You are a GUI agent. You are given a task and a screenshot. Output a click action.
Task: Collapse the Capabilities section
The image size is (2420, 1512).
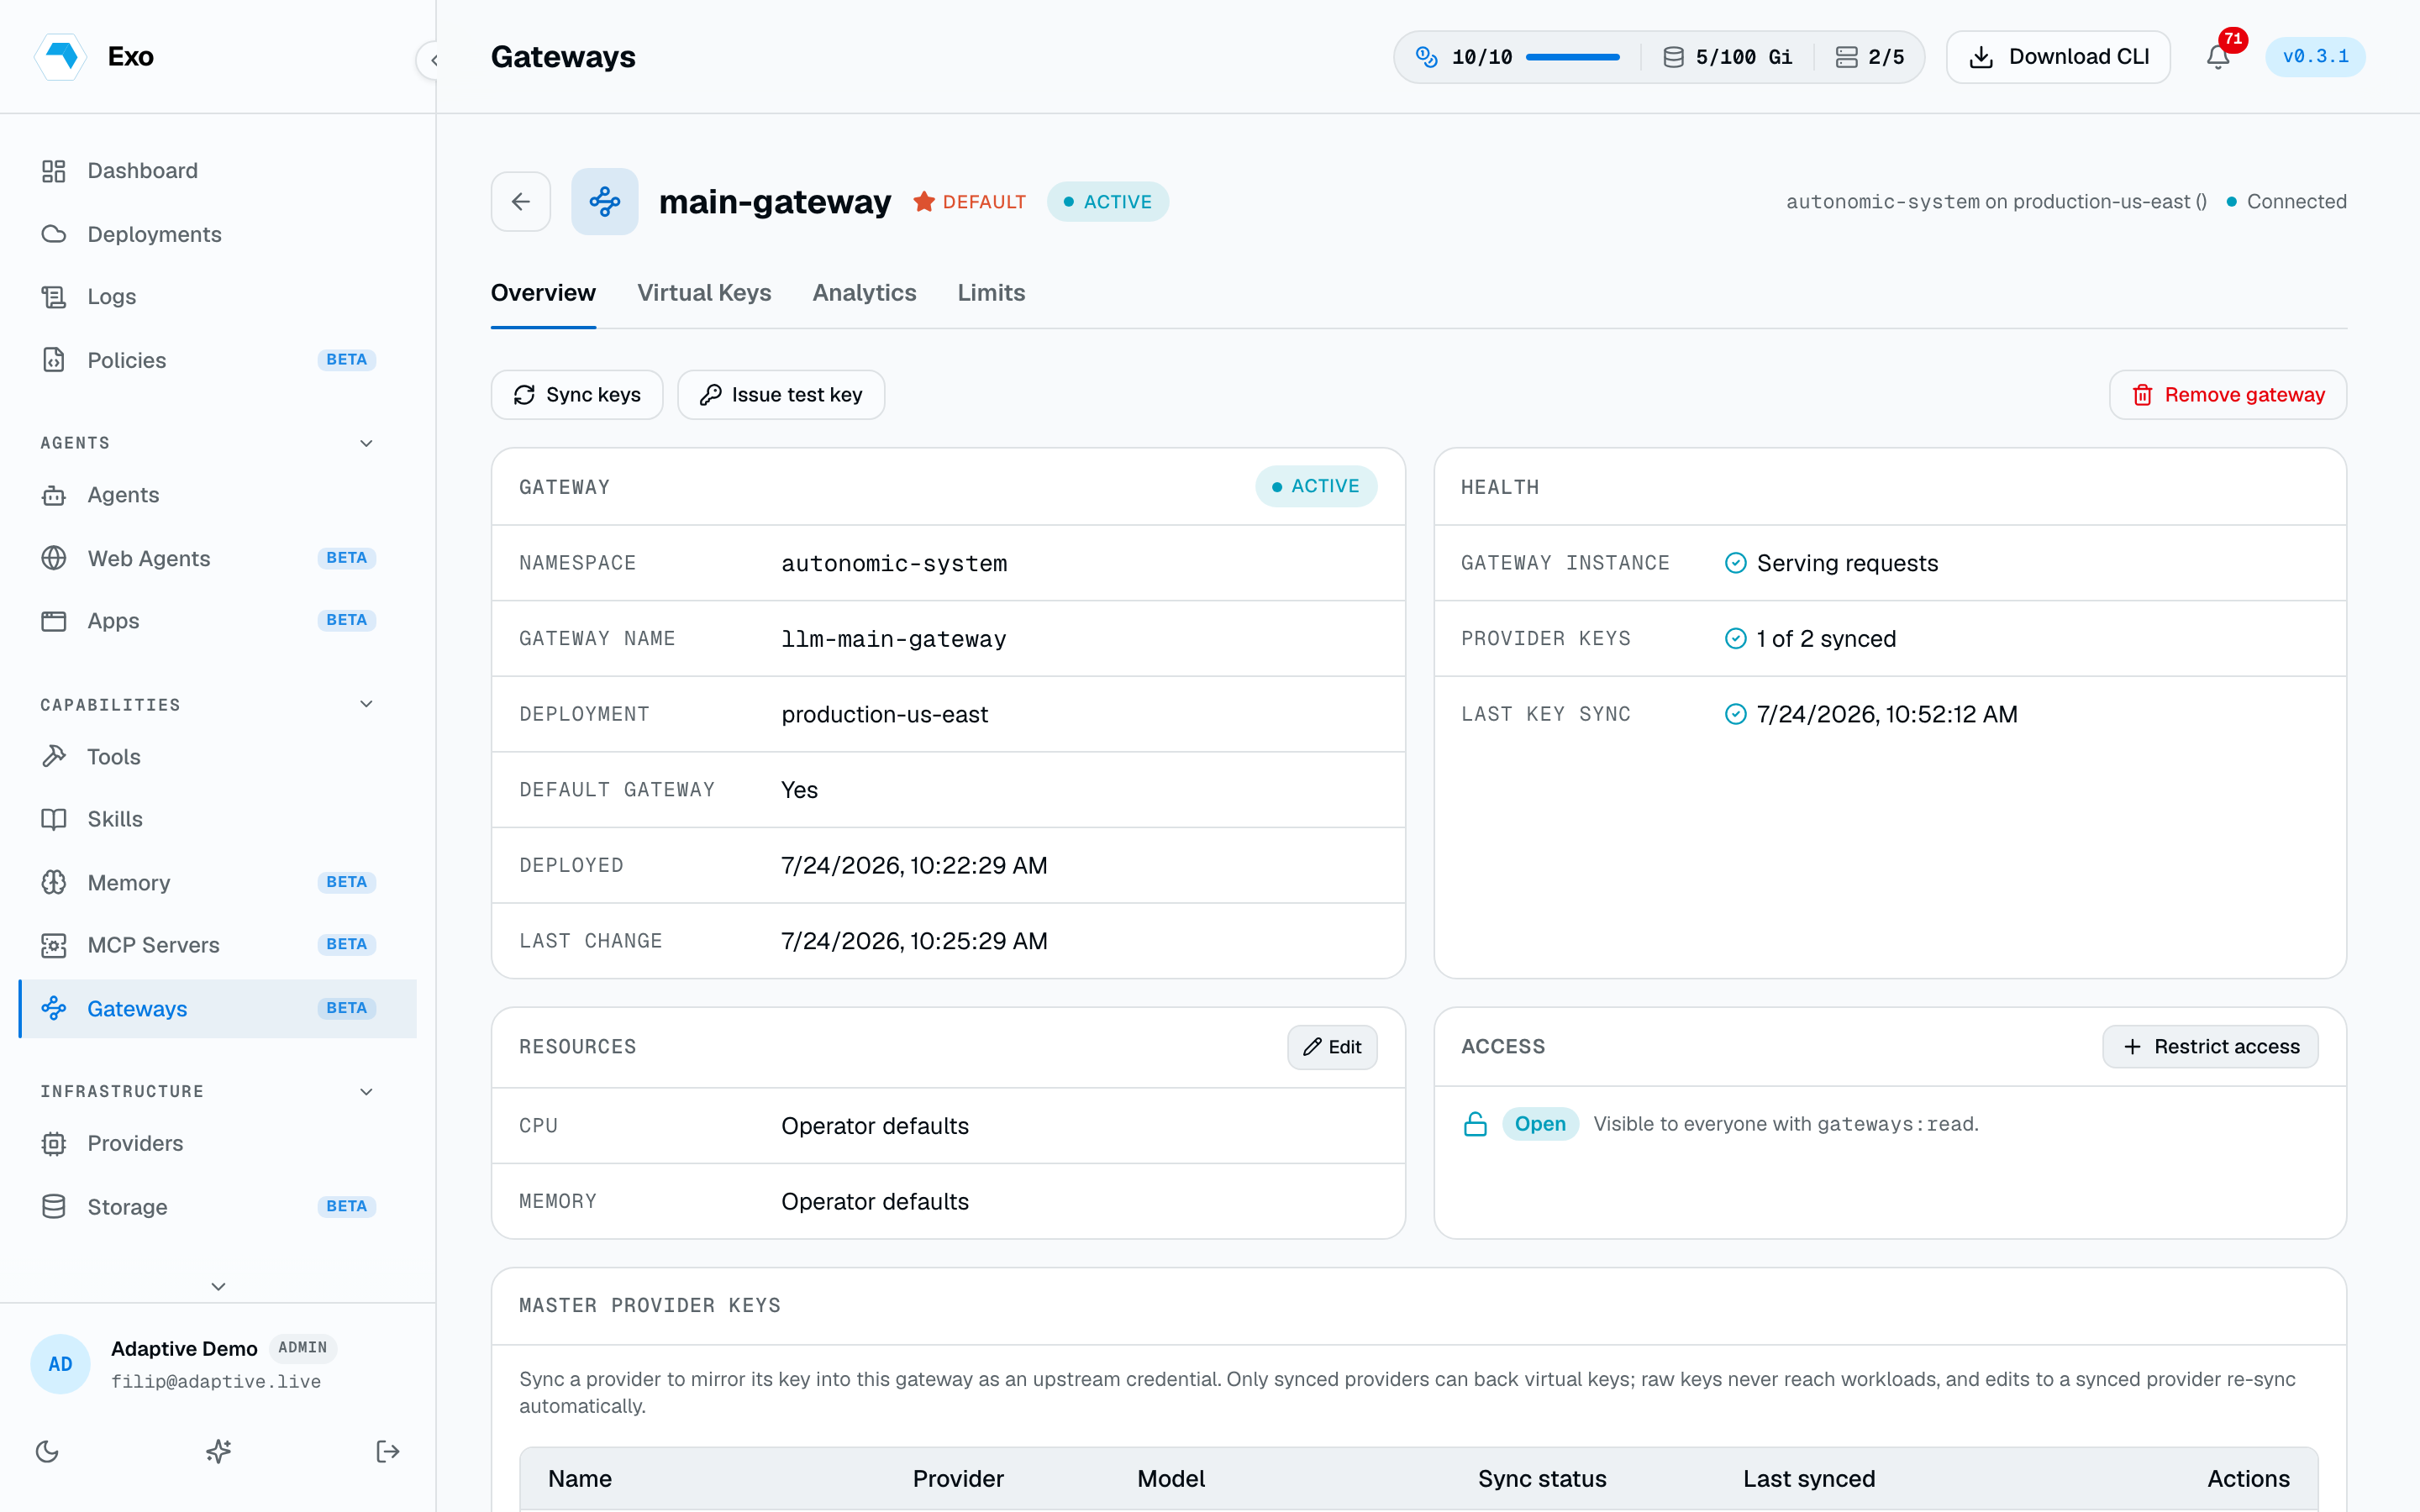tap(366, 704)
